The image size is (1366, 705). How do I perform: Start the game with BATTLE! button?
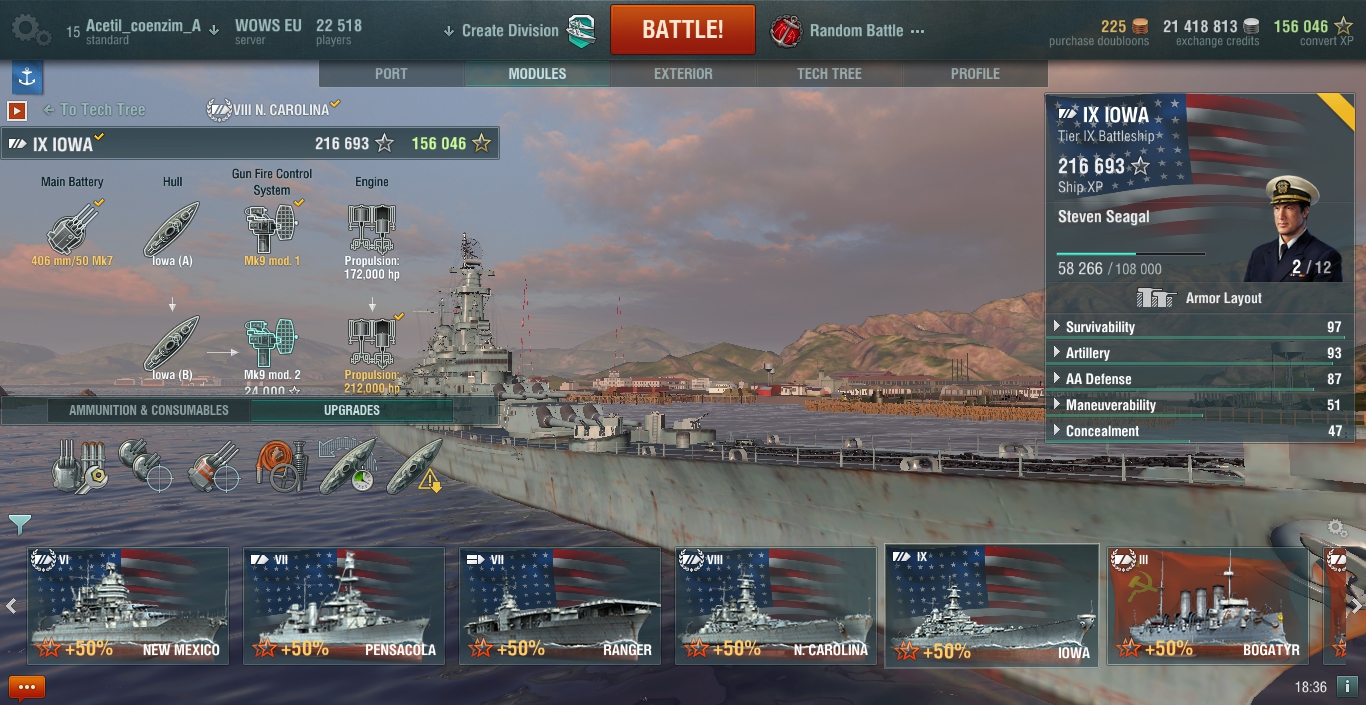683,30
